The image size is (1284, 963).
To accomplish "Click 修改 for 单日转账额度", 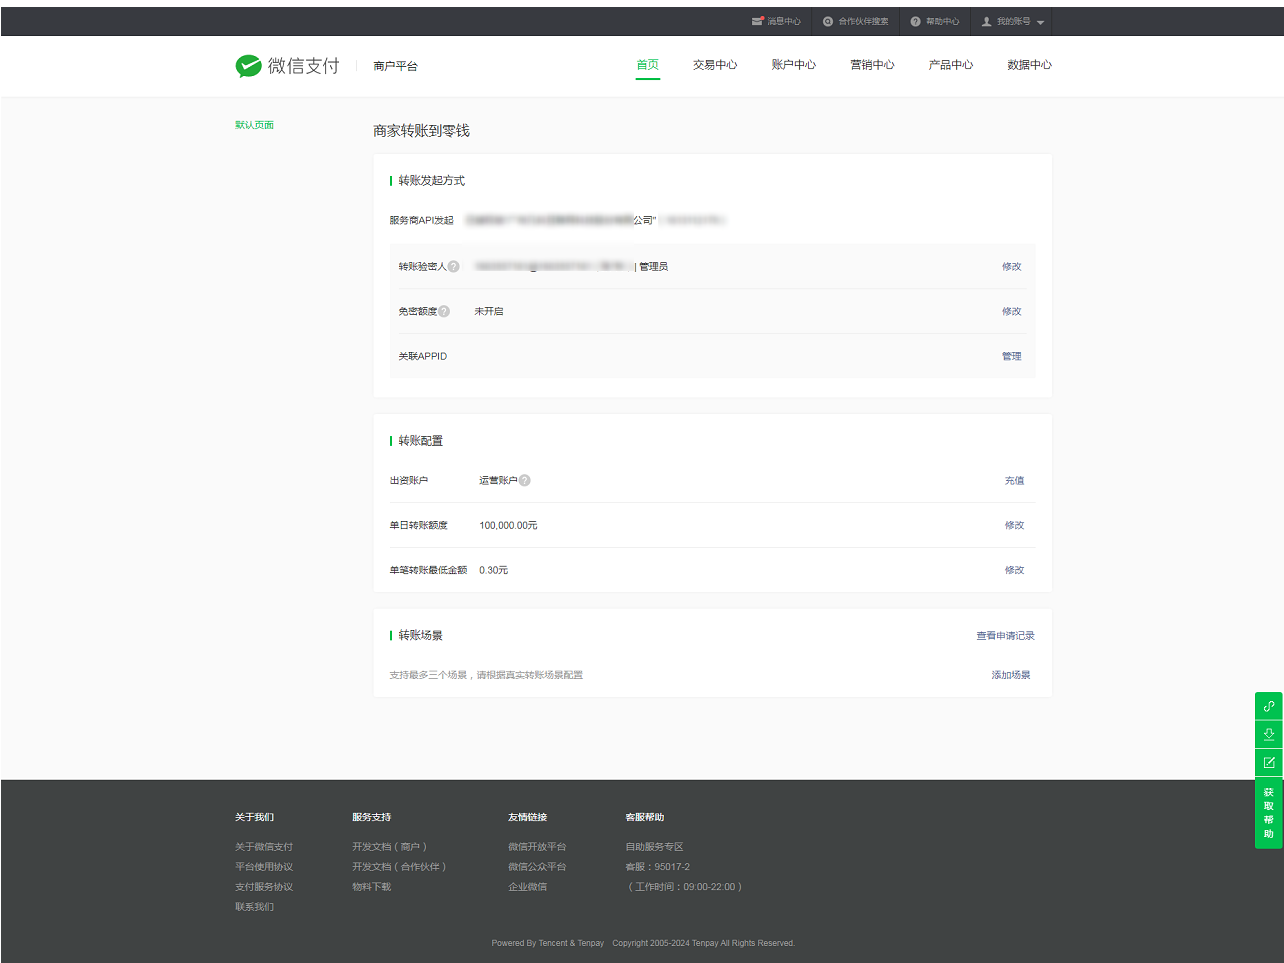I will point(1014,526).
